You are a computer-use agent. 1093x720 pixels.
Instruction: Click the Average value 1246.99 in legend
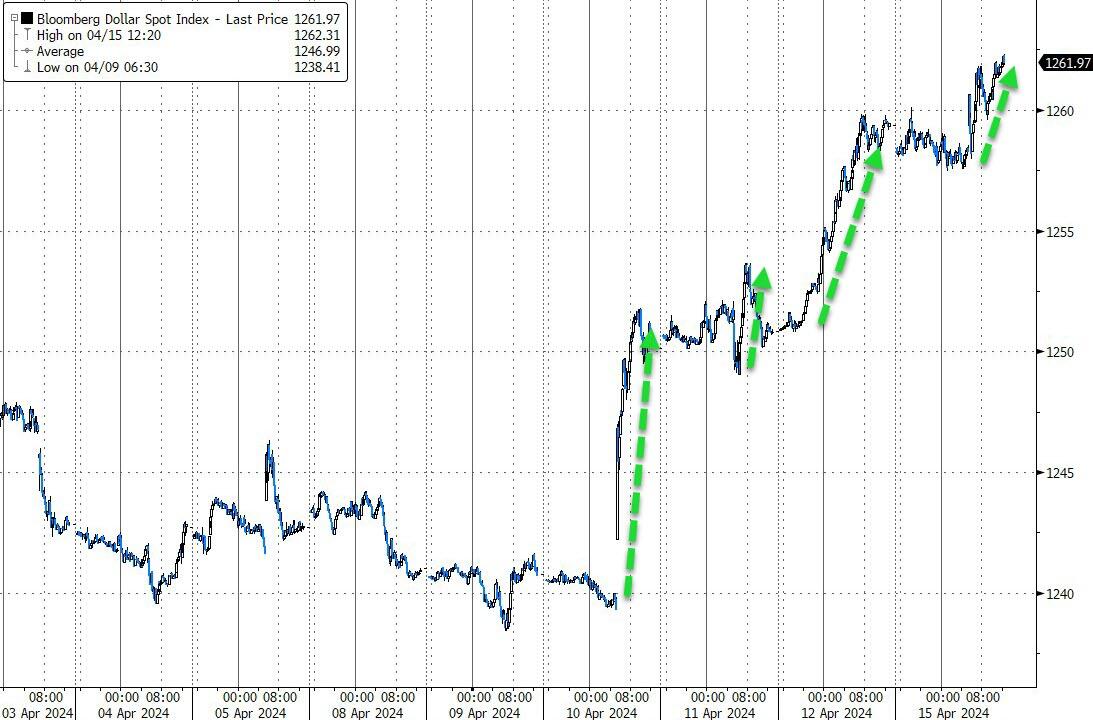pos(317,51)
